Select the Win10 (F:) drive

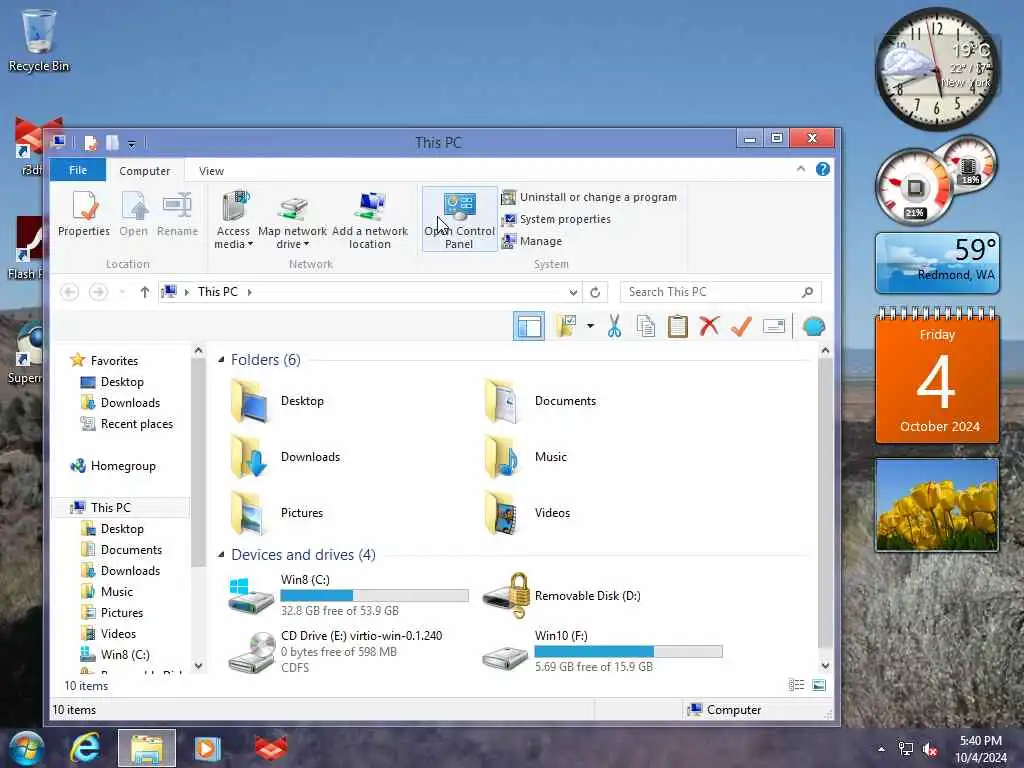click(x=603, y=651)
